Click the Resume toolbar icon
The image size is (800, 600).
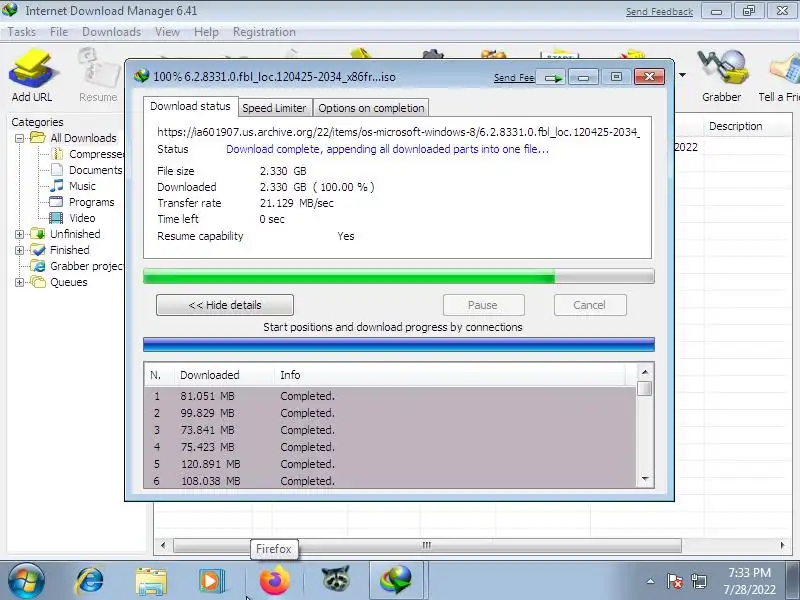pos(98,76)
